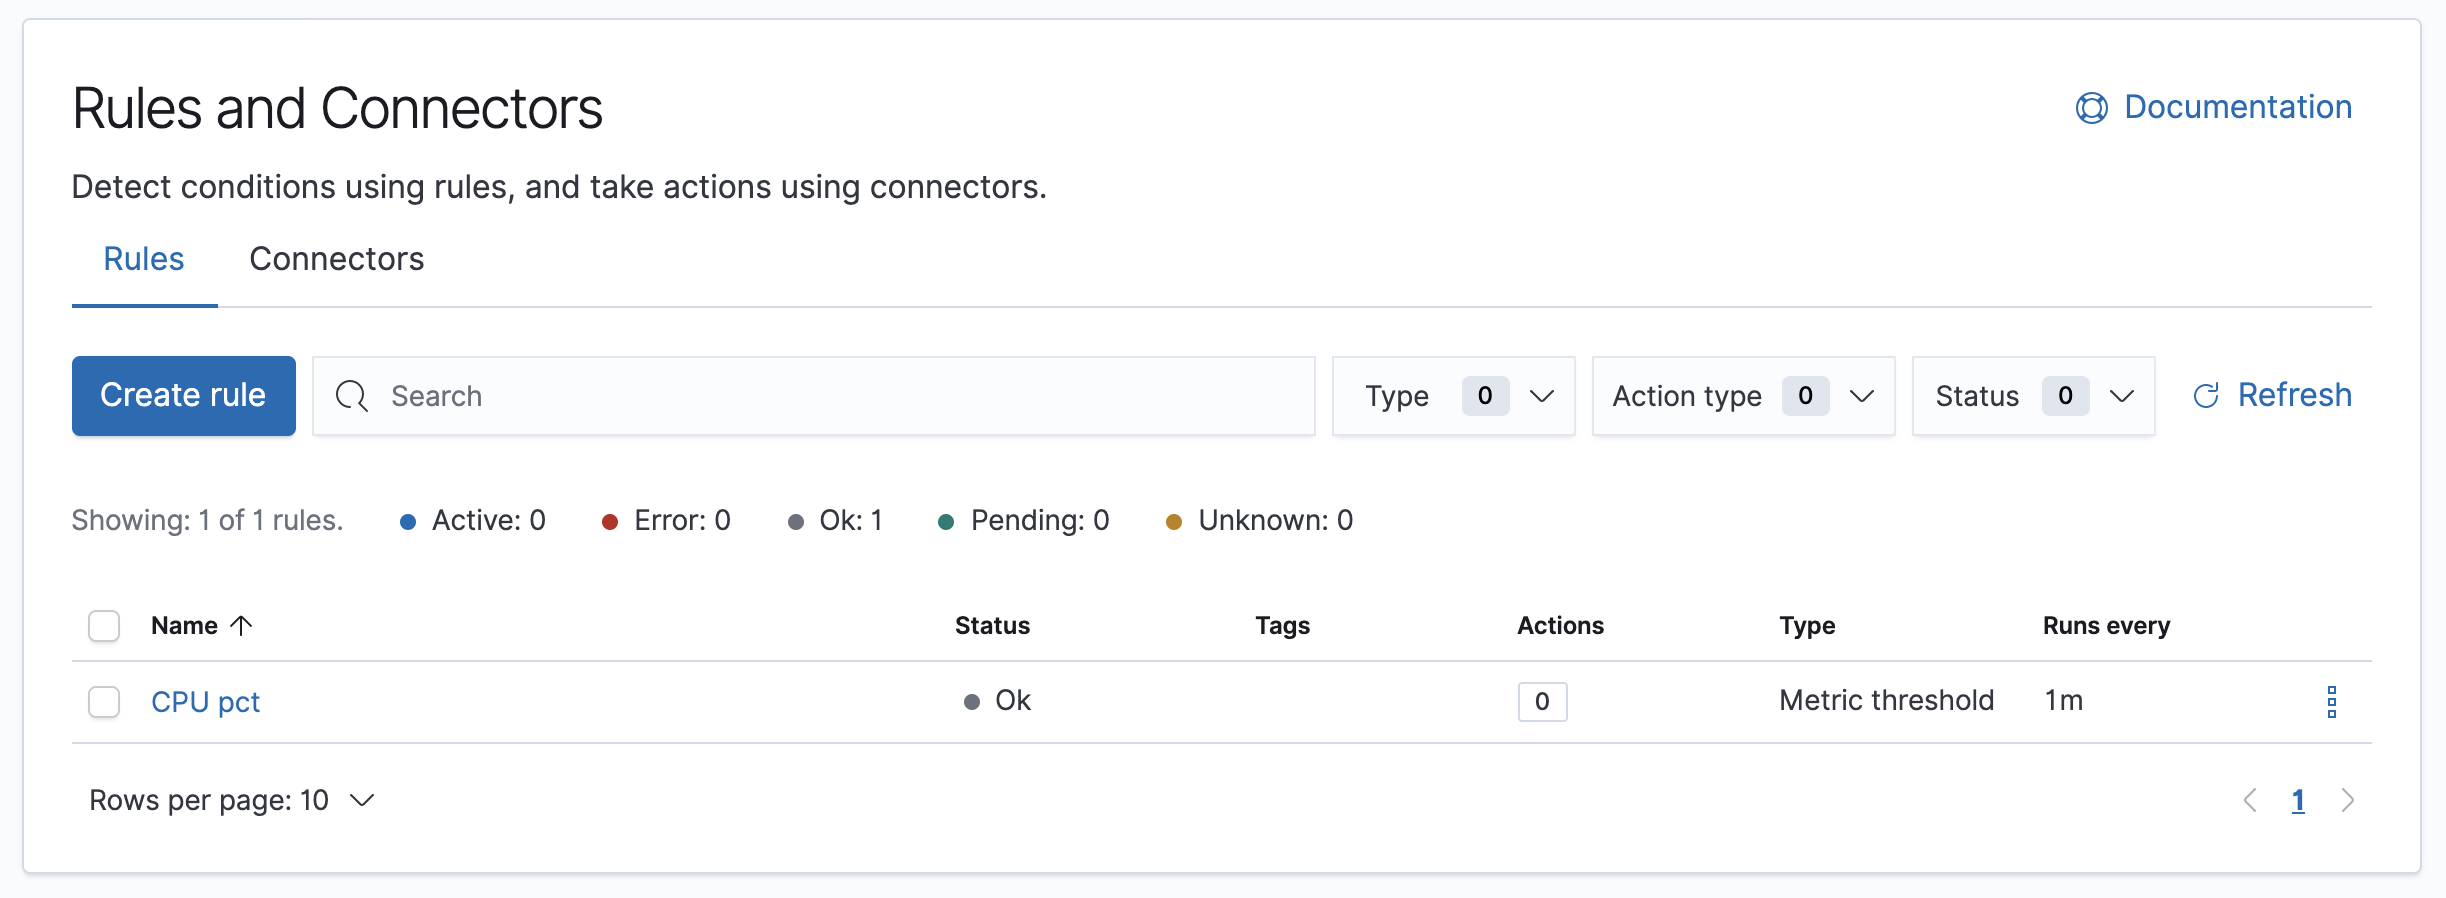Select the Rules tab

click(143, 259)
